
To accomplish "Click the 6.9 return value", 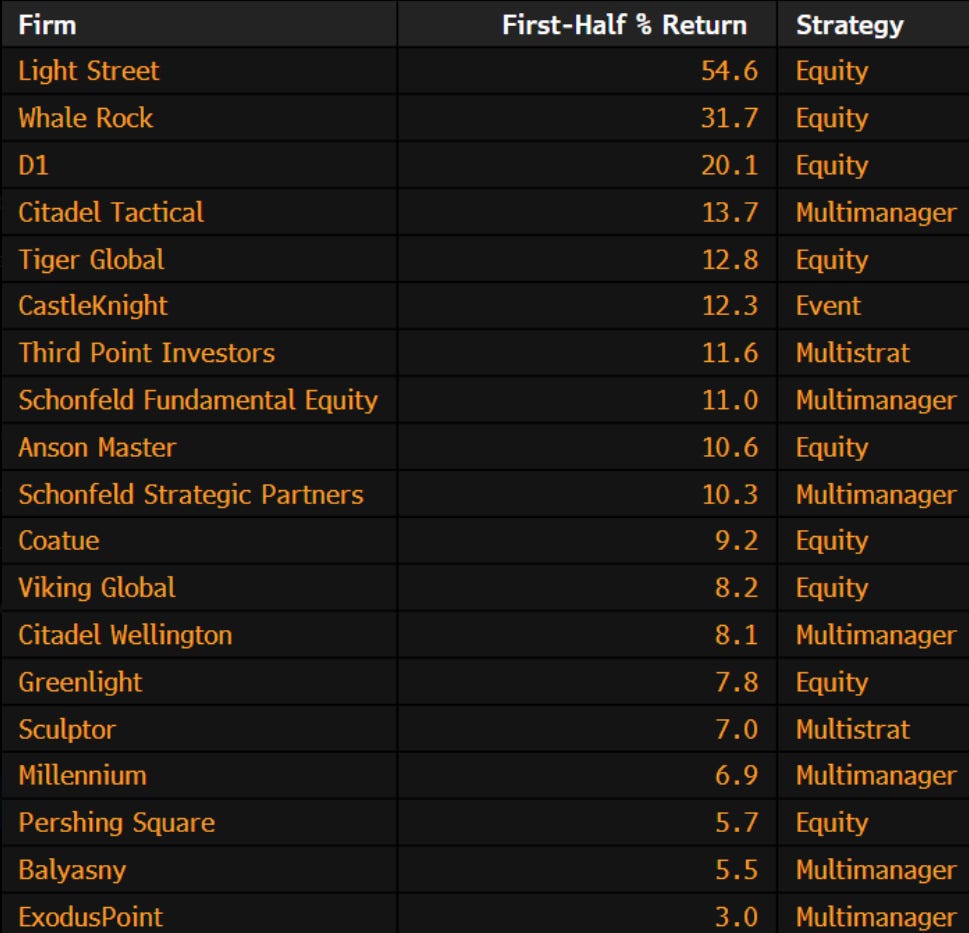I will coord(737,775).
